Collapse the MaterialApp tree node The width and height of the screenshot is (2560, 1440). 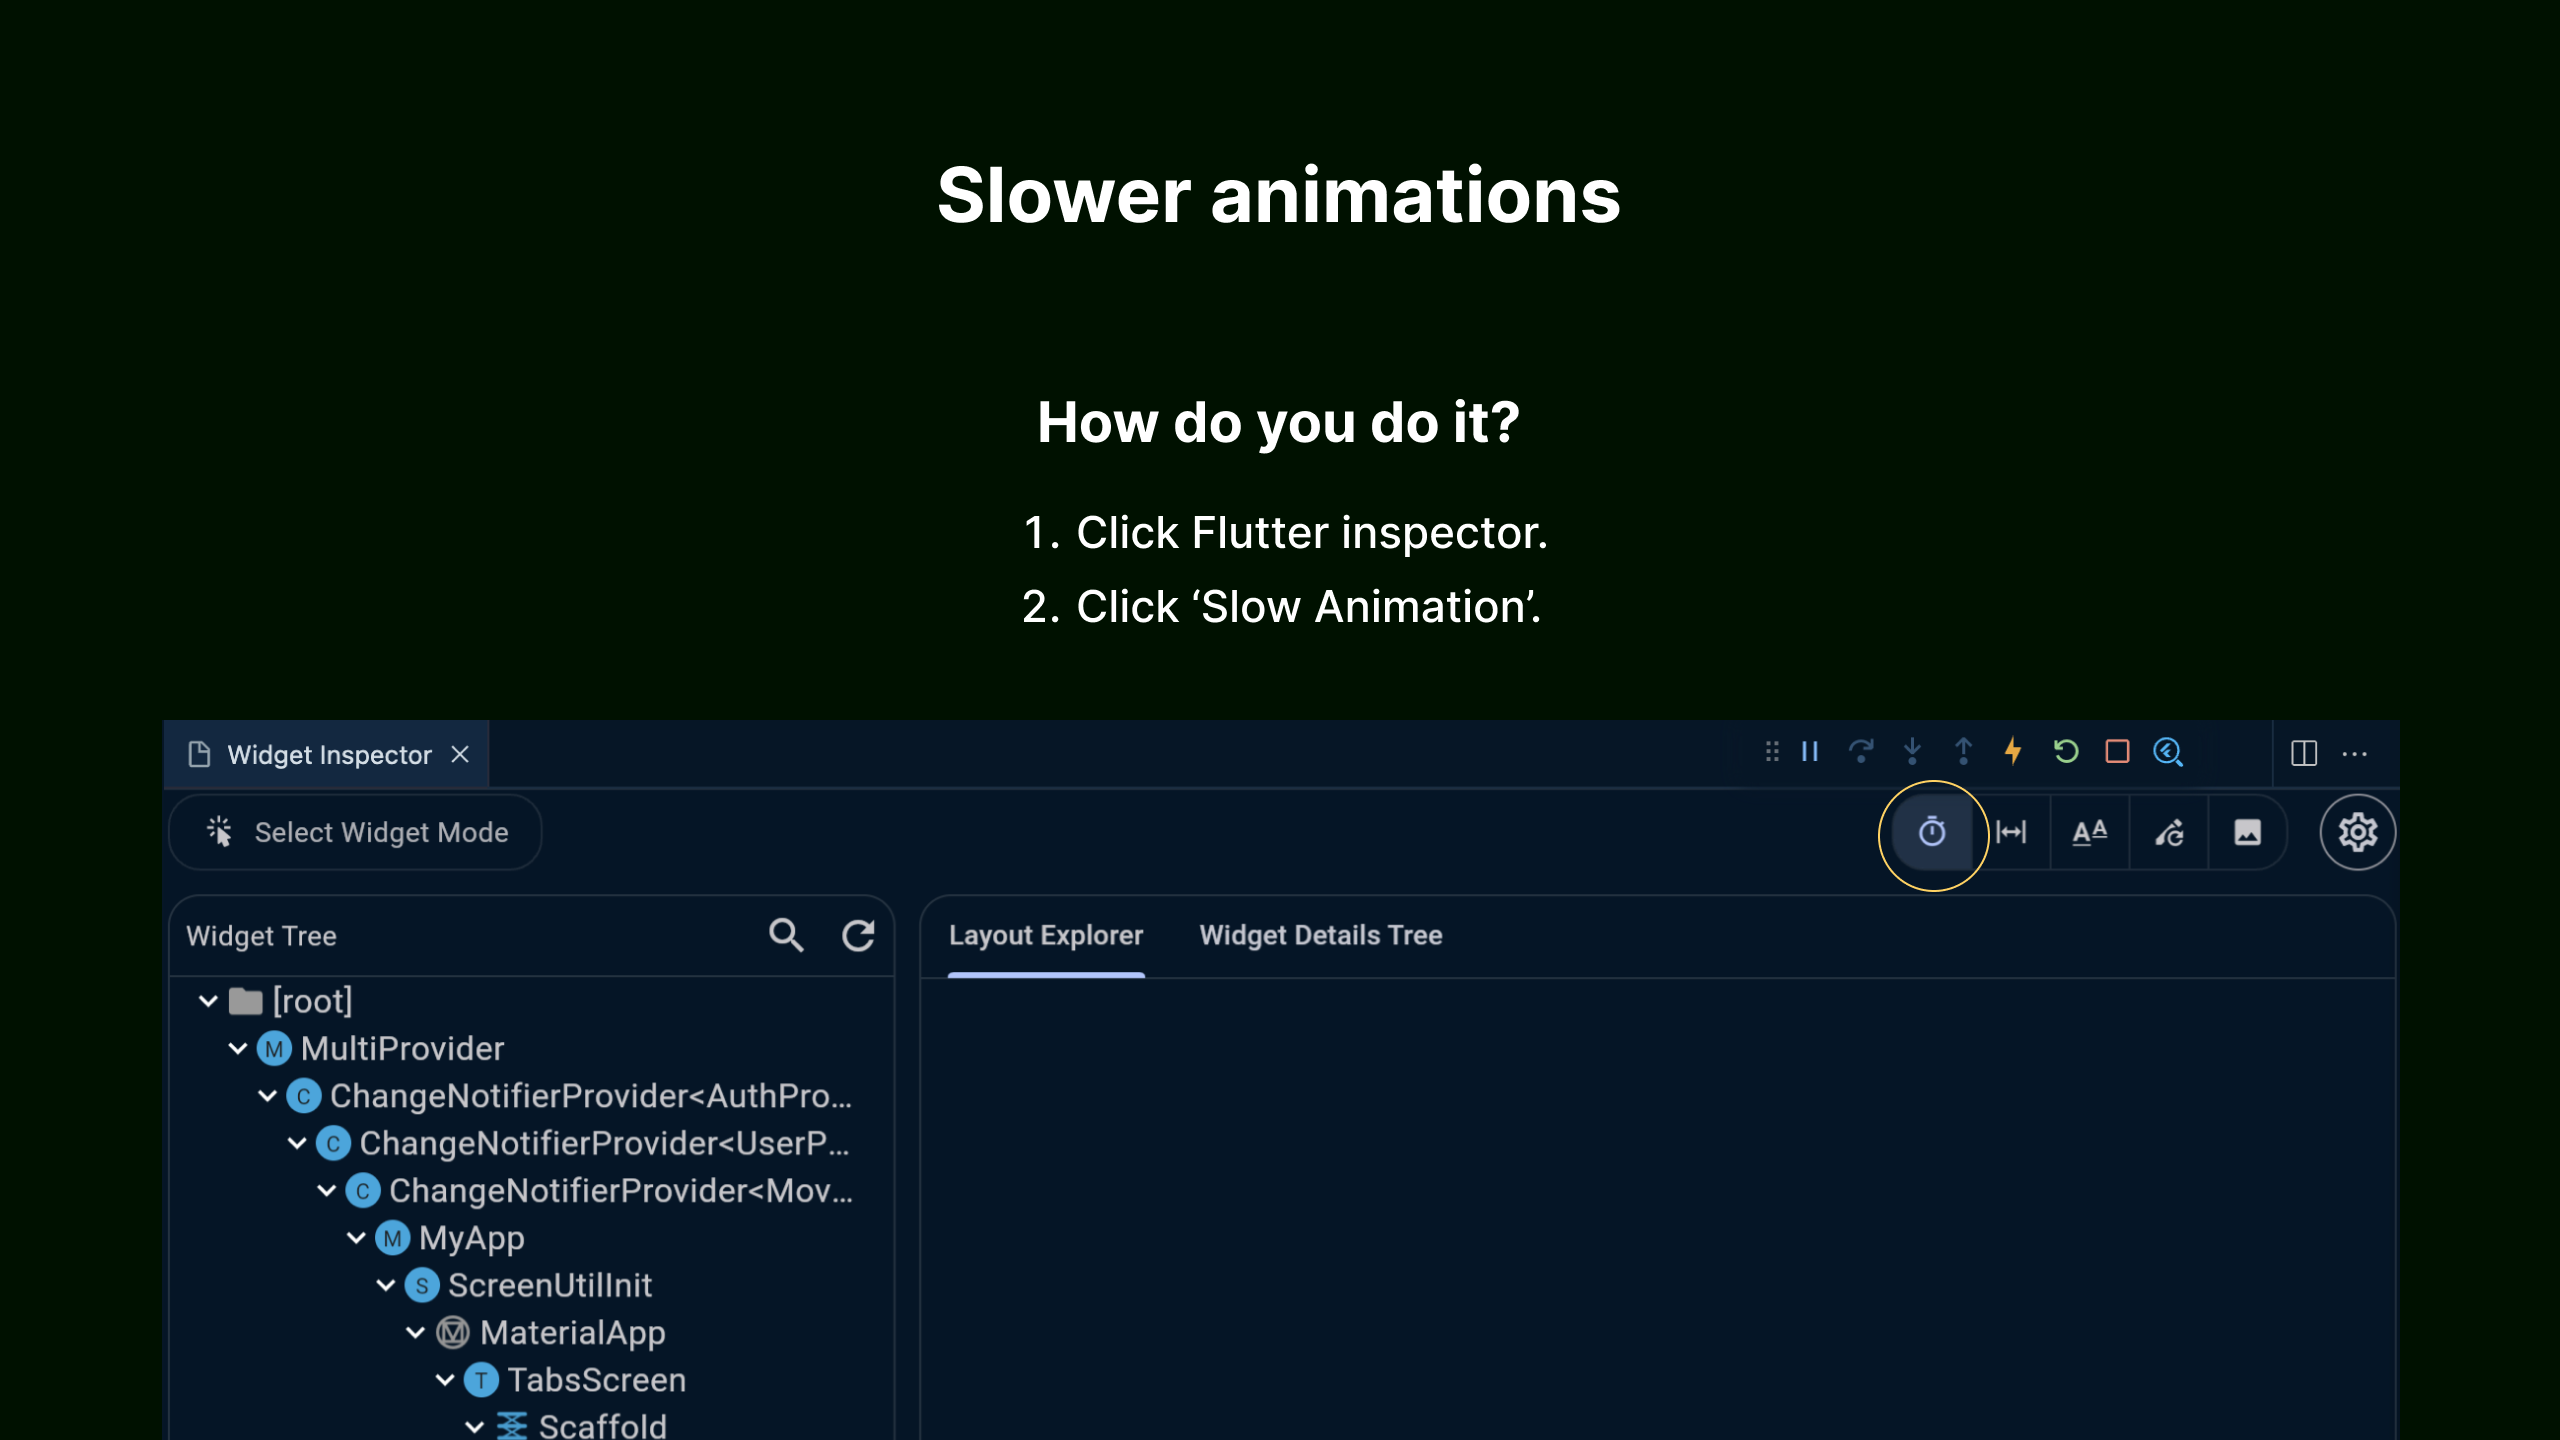tap(416, 1332)
